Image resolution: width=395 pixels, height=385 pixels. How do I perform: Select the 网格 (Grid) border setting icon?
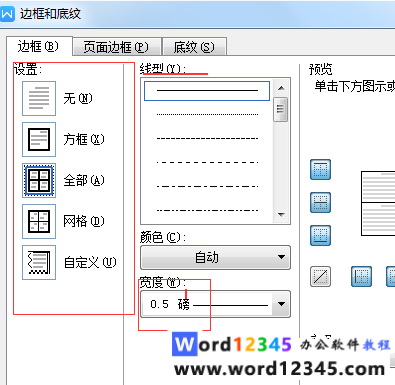[x=39, y=221]
